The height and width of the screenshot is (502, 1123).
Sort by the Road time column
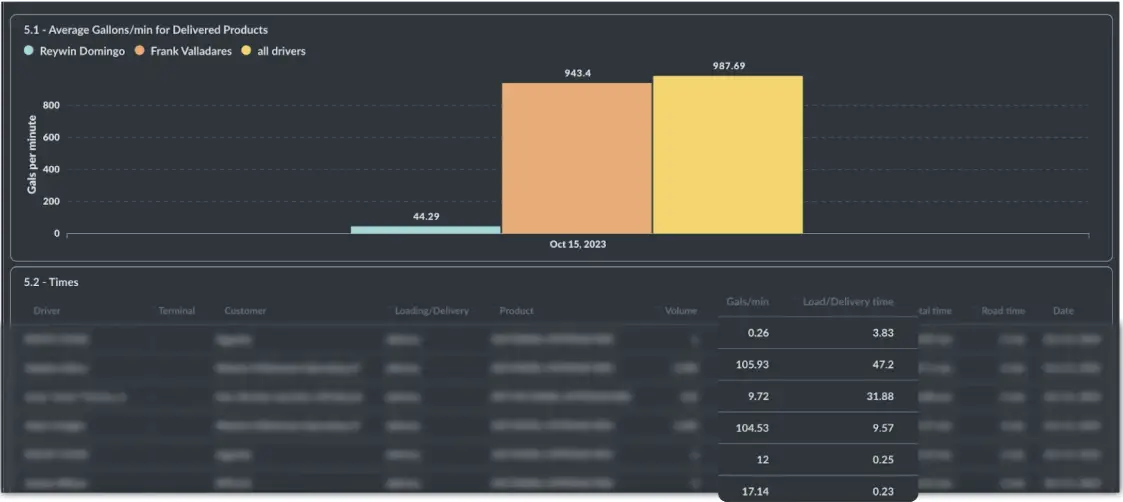1003,311
